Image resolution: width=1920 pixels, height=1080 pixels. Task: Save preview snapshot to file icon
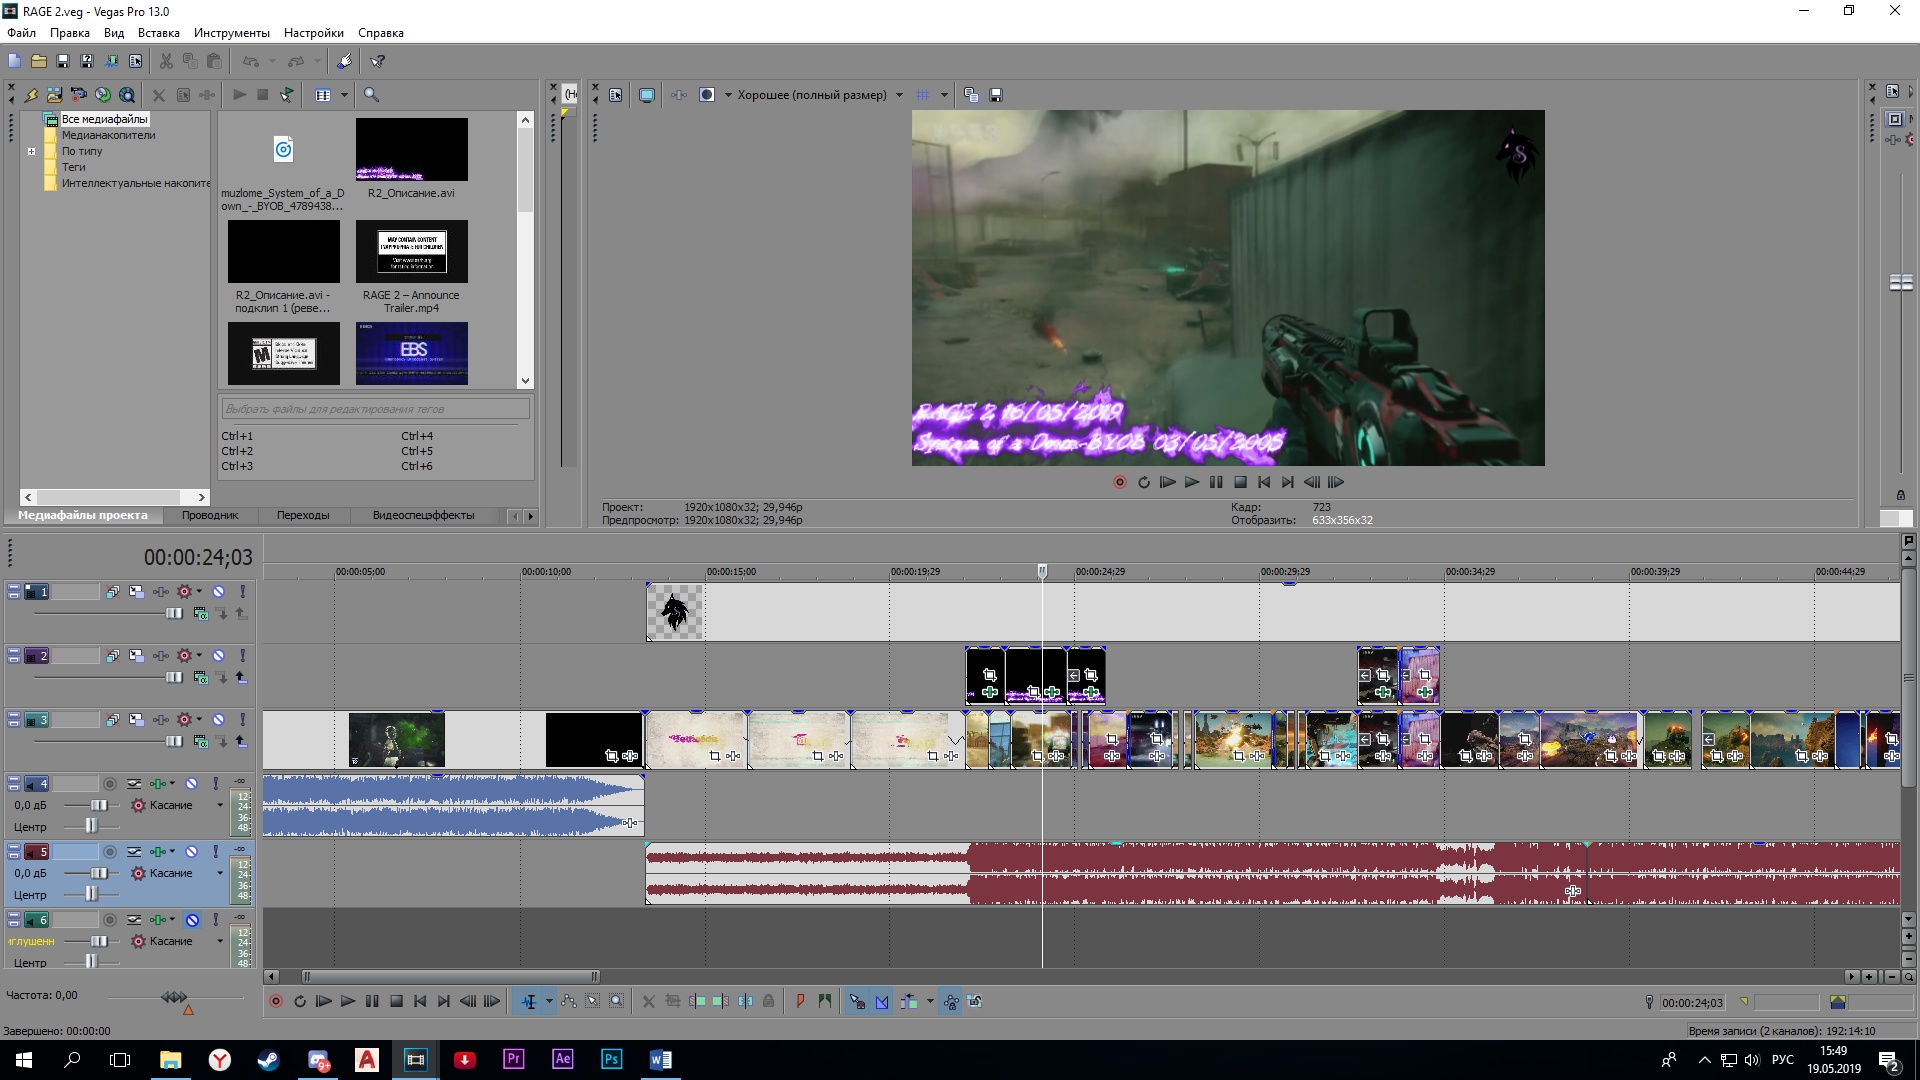tap(996, 95)
